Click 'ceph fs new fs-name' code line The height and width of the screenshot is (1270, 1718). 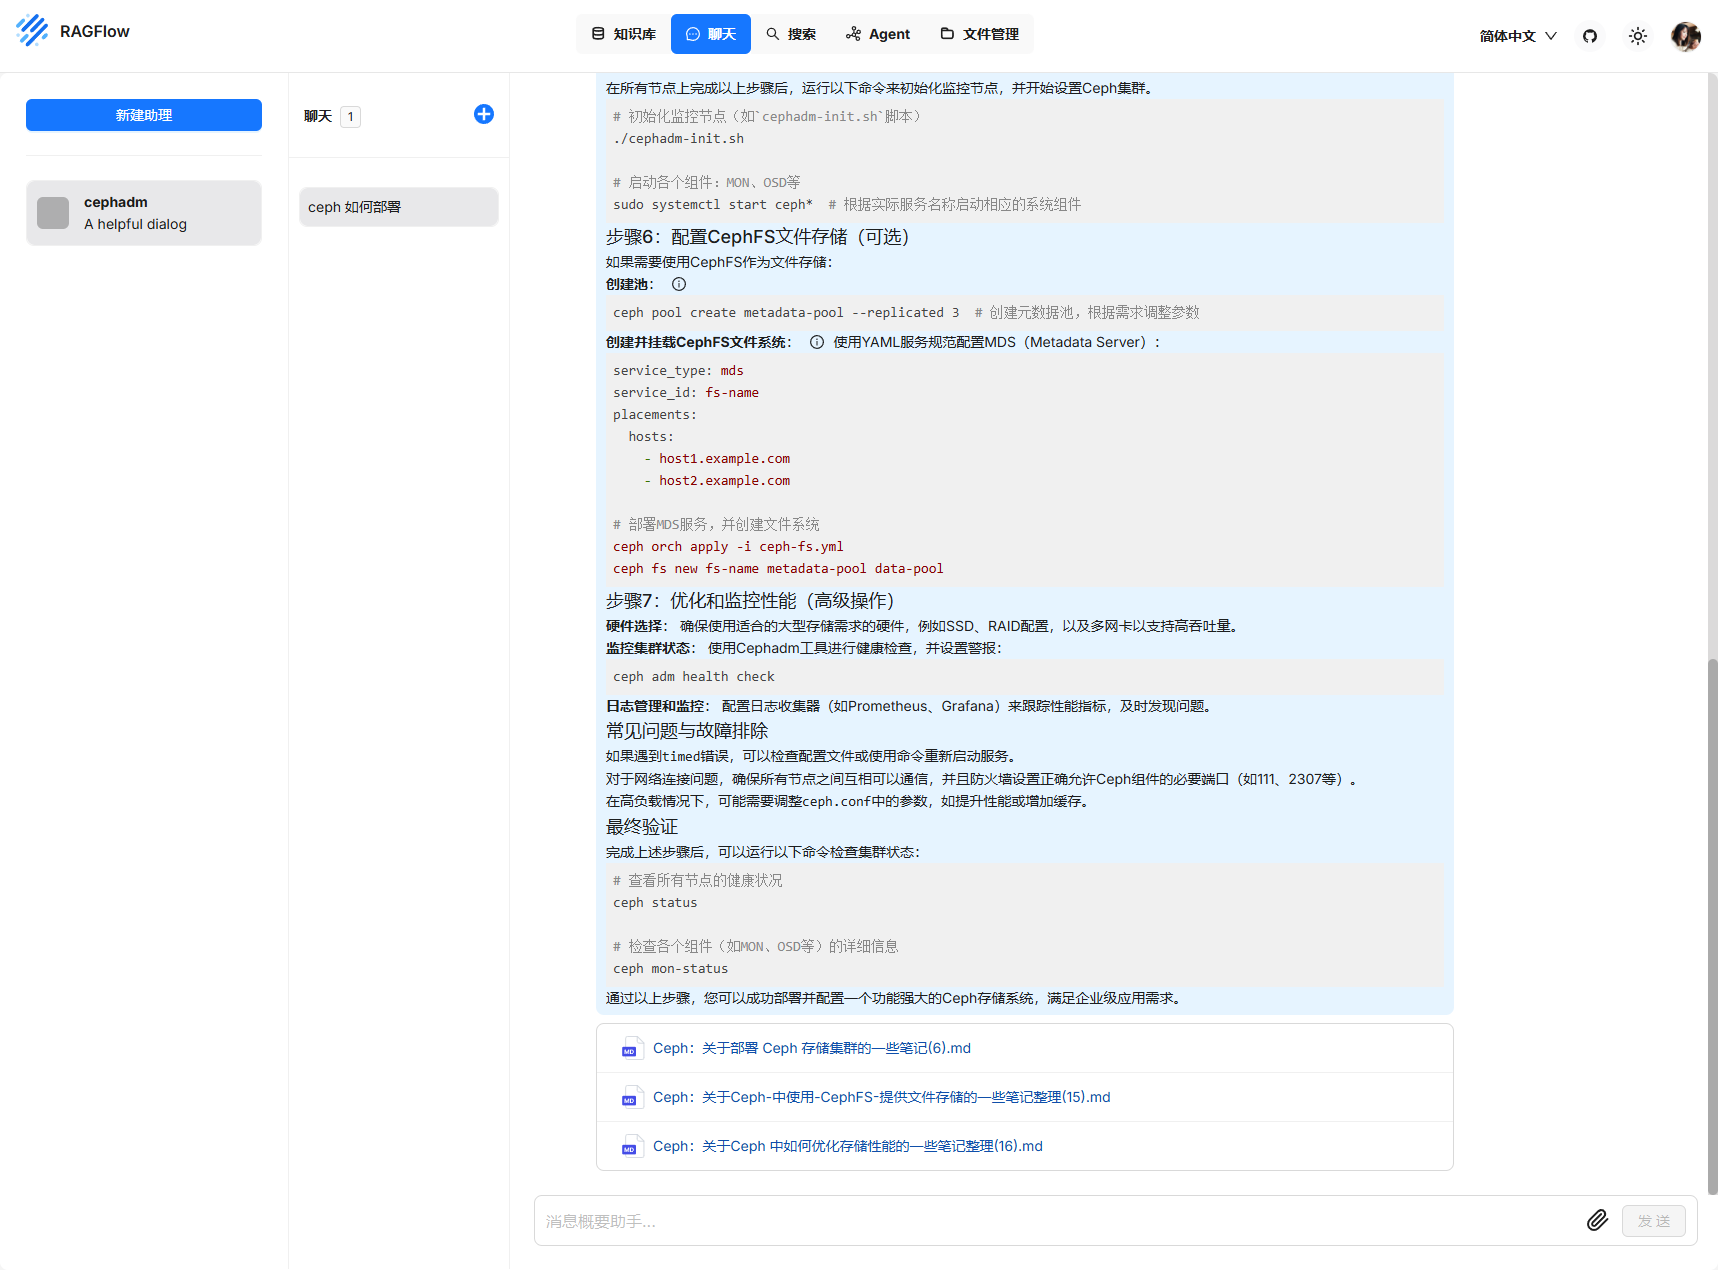point(778,569)
